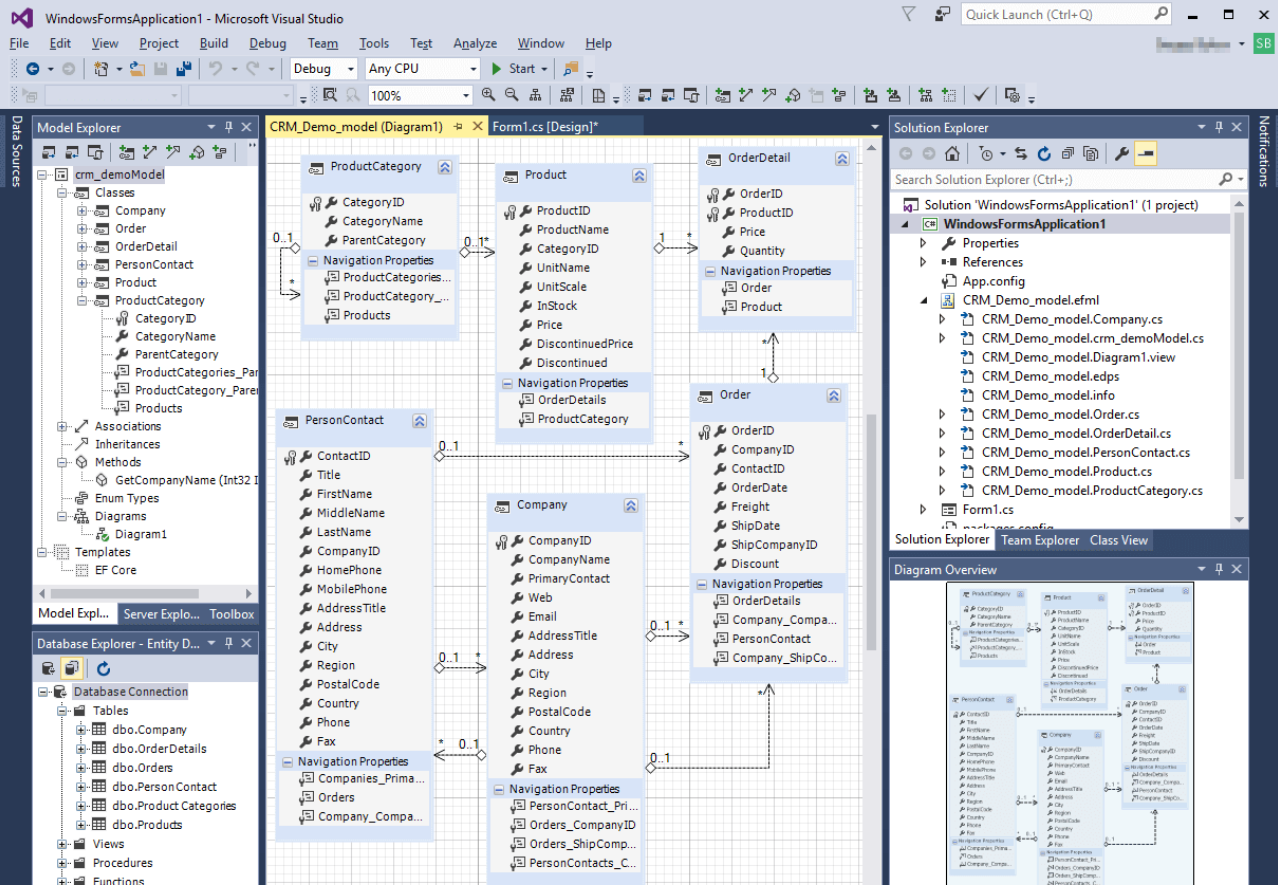Click the checkmark Validate icon in toolbar
Screen dimensions: 1278x885
(x=981, y=95)
